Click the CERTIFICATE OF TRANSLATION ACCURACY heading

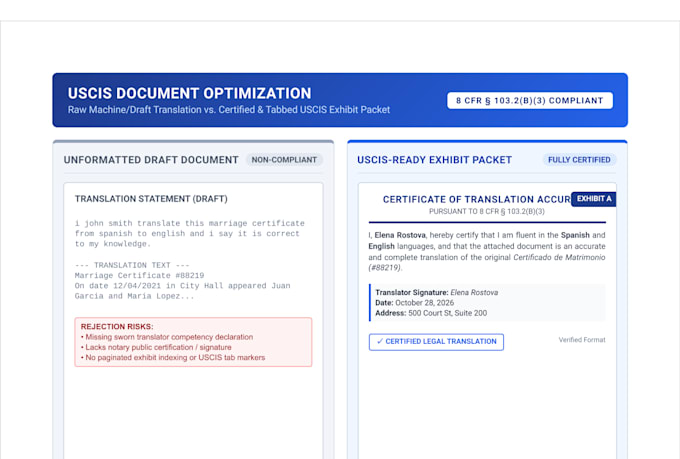click(x=477, y=199)
